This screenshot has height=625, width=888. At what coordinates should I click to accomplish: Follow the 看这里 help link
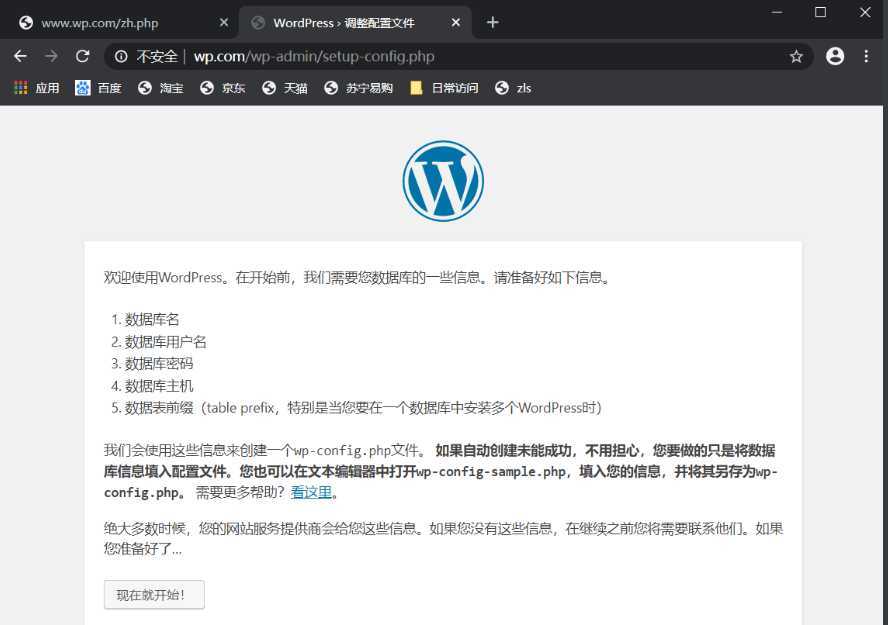point(311,492)
